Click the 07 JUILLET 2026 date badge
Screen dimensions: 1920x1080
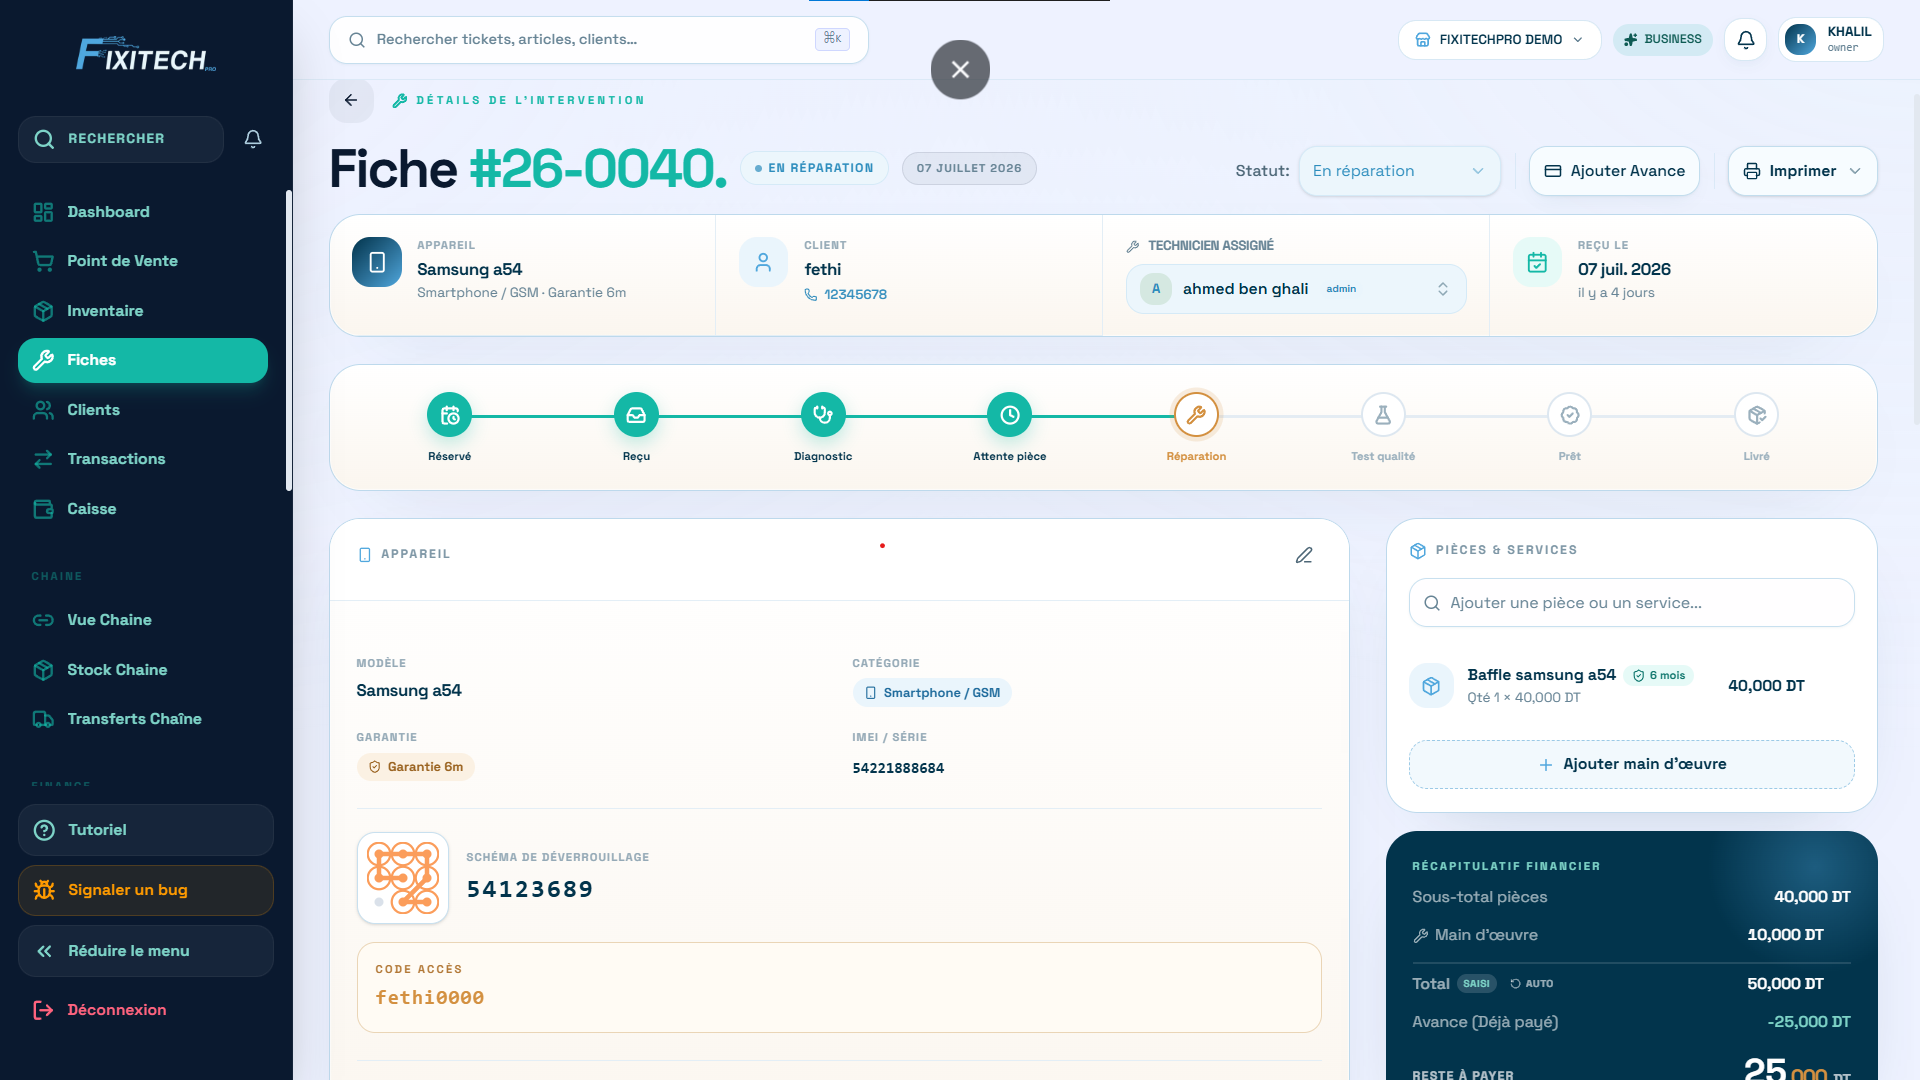click(969, 168)
